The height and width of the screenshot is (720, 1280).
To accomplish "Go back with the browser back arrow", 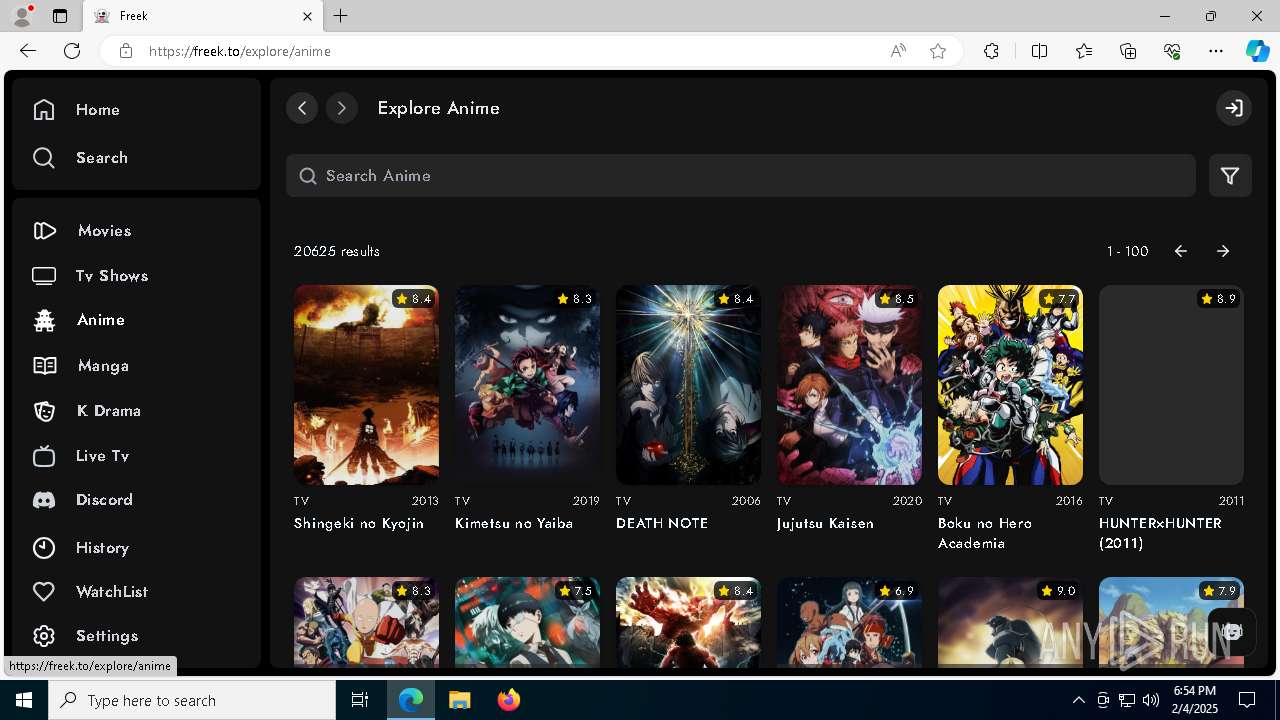I will tap(28, 51).
